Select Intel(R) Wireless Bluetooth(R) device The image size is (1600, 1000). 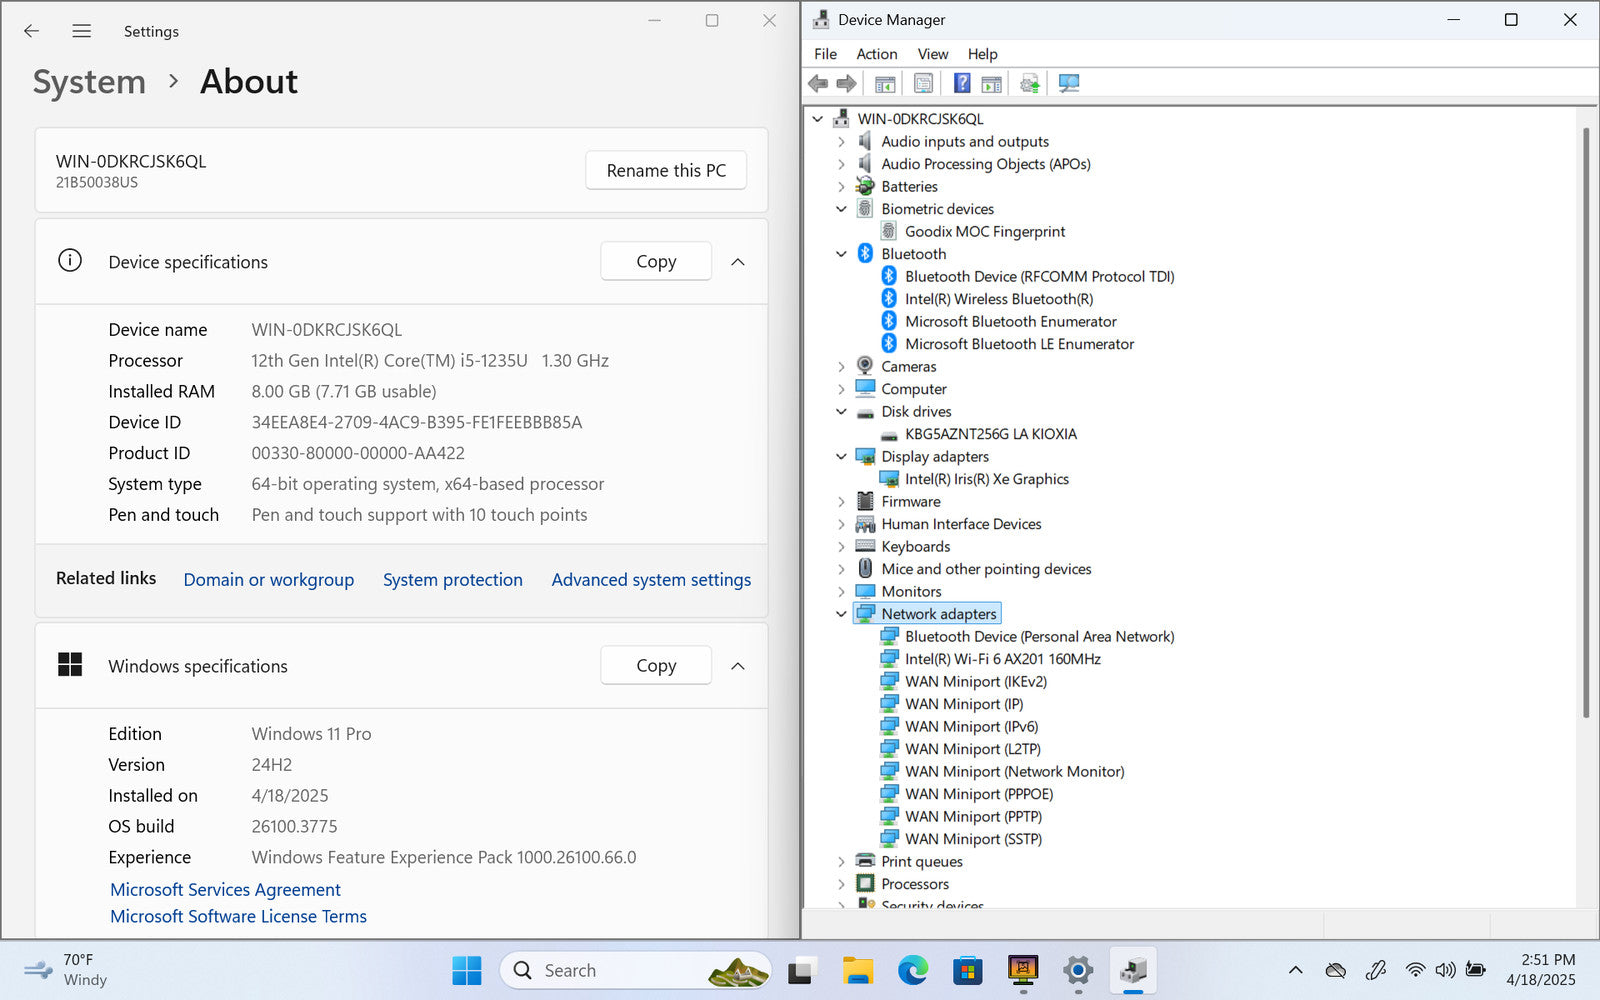[x=999, y=299]
